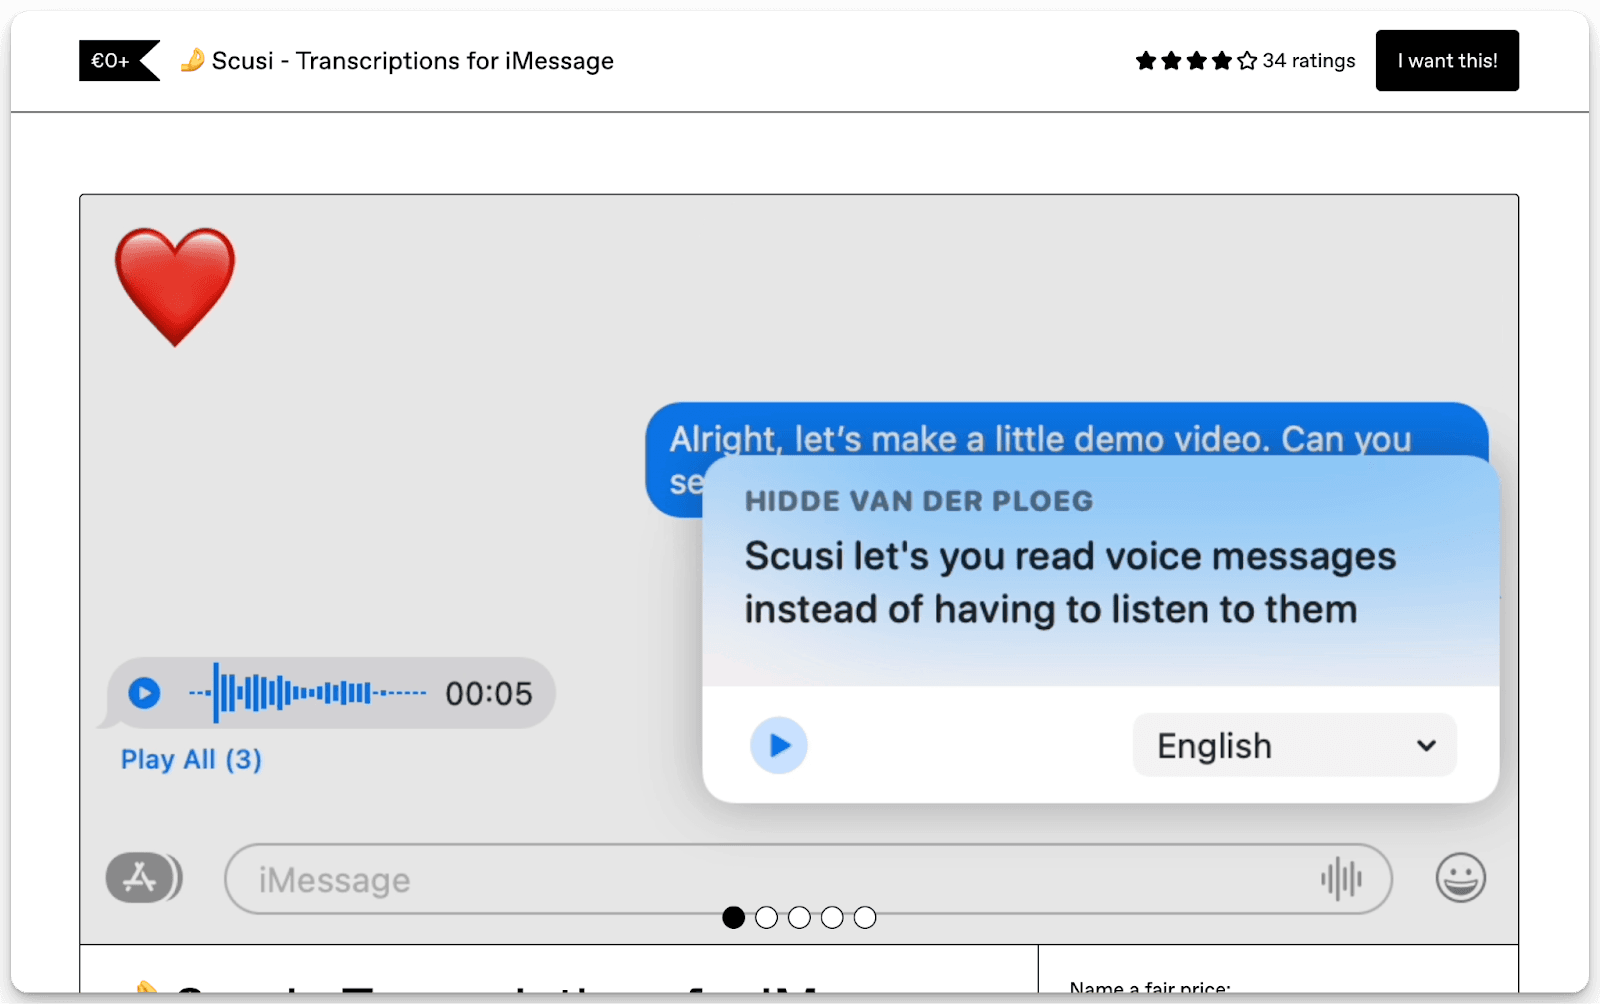Change the transcription language via its chevron
The width and height of the screenshot is (1600, 1004).
[x=1425, y=745]
